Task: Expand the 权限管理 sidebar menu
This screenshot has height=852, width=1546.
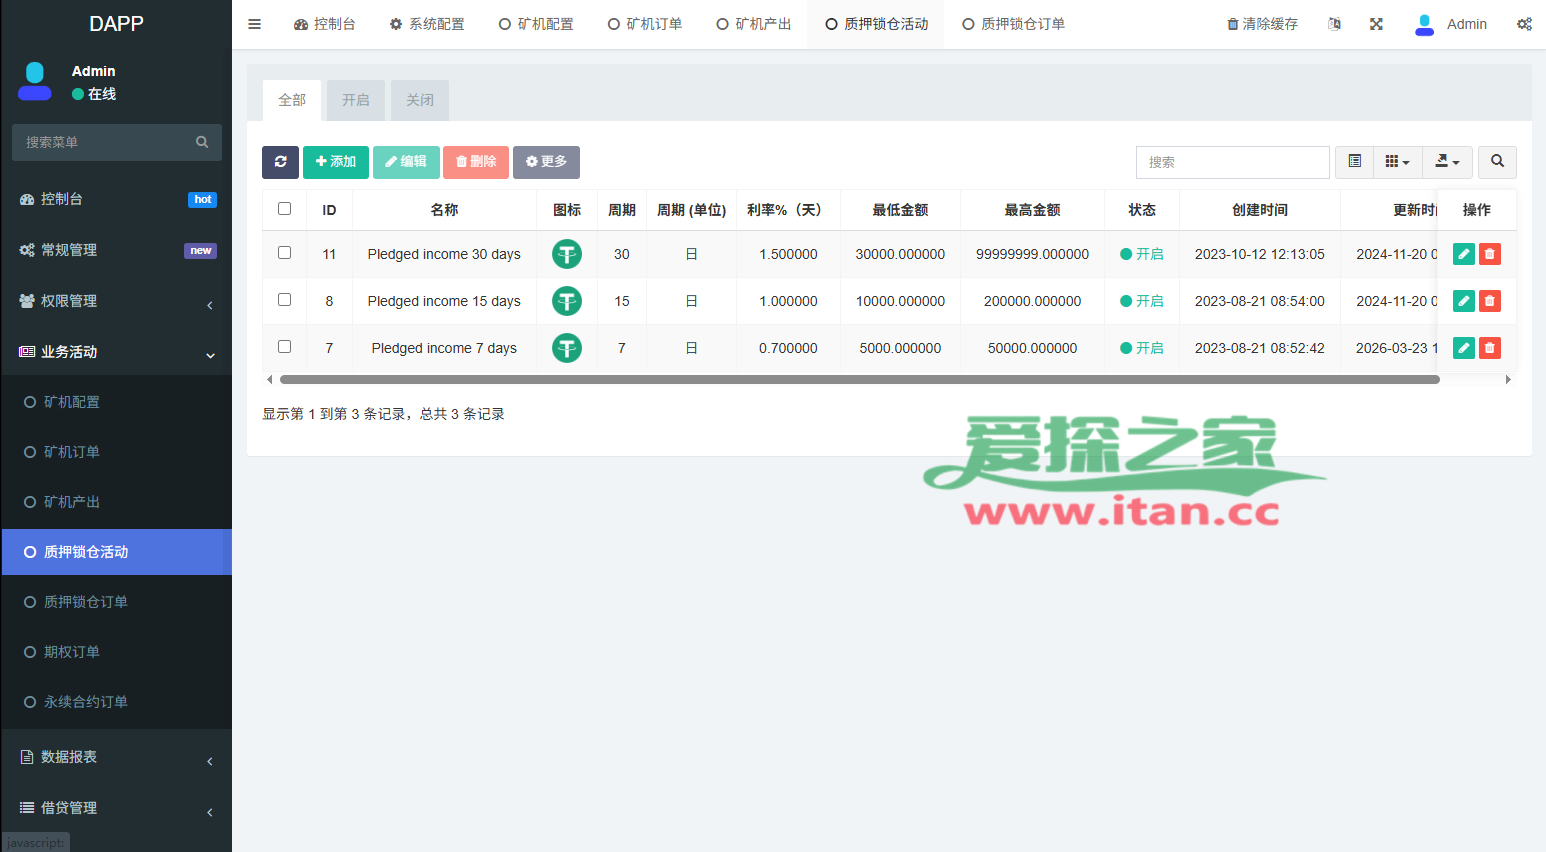Action: point(116,301)
